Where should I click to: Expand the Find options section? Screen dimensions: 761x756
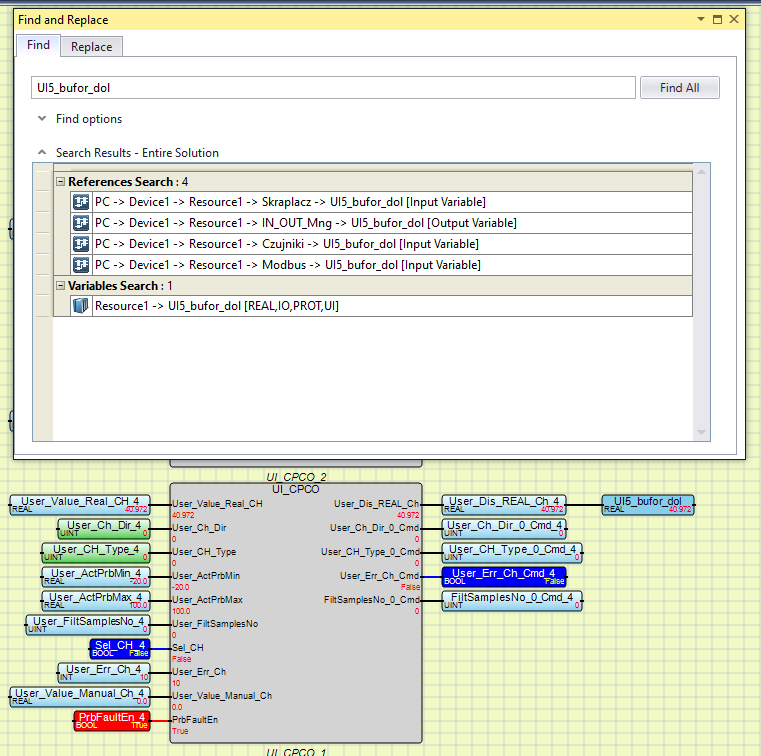(x=42, y=118)
